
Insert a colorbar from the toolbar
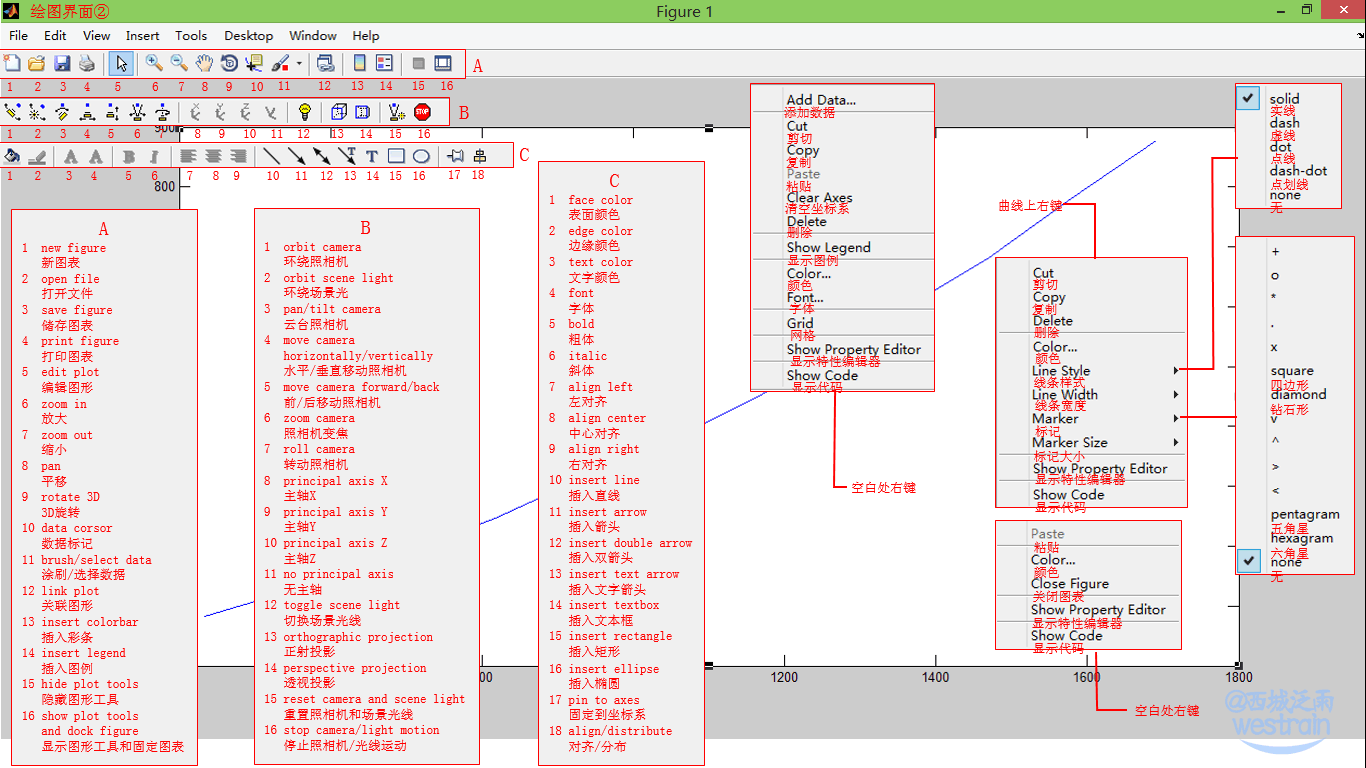tap(356, 62)
